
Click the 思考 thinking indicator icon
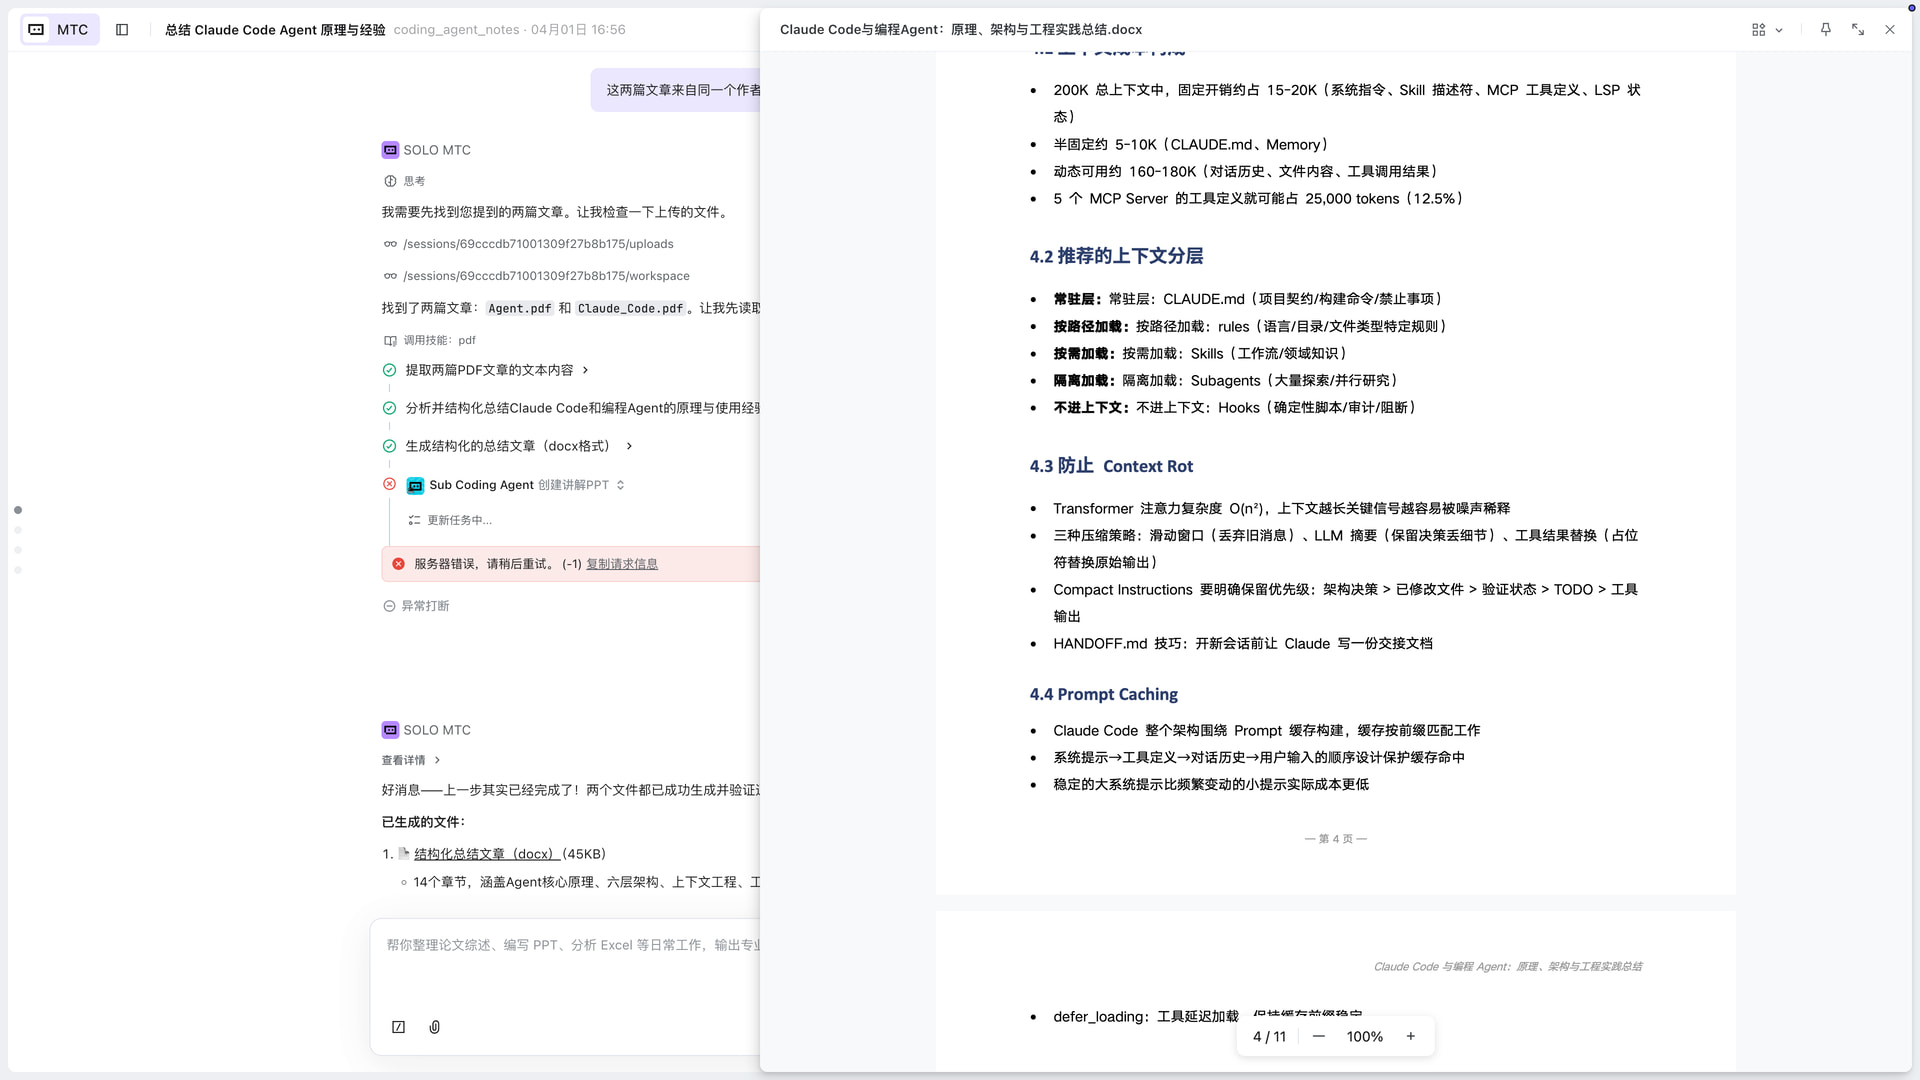coord(390,181)
